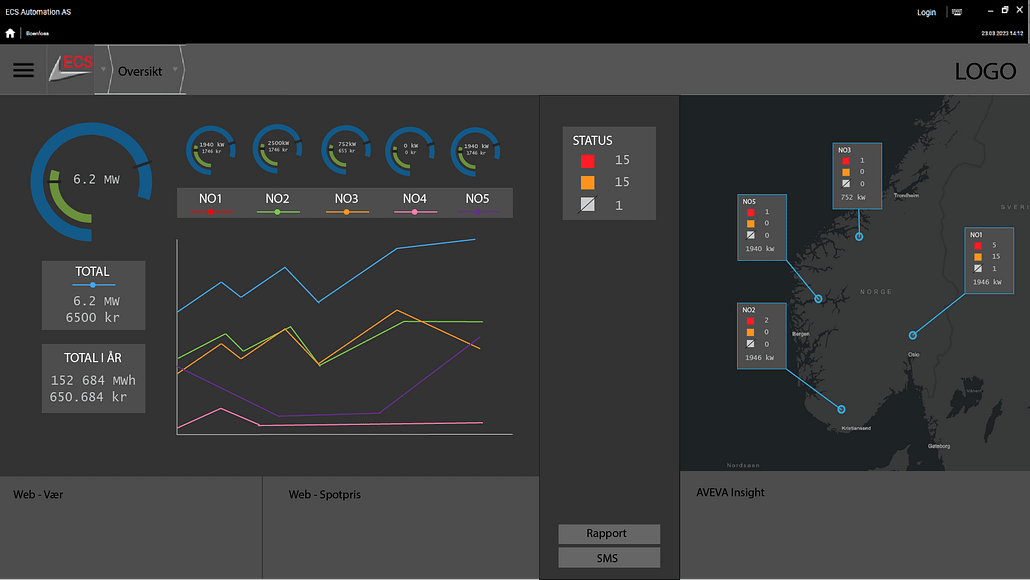Click the hatched status square in the STATUS panel

click(x=586, y=201)
